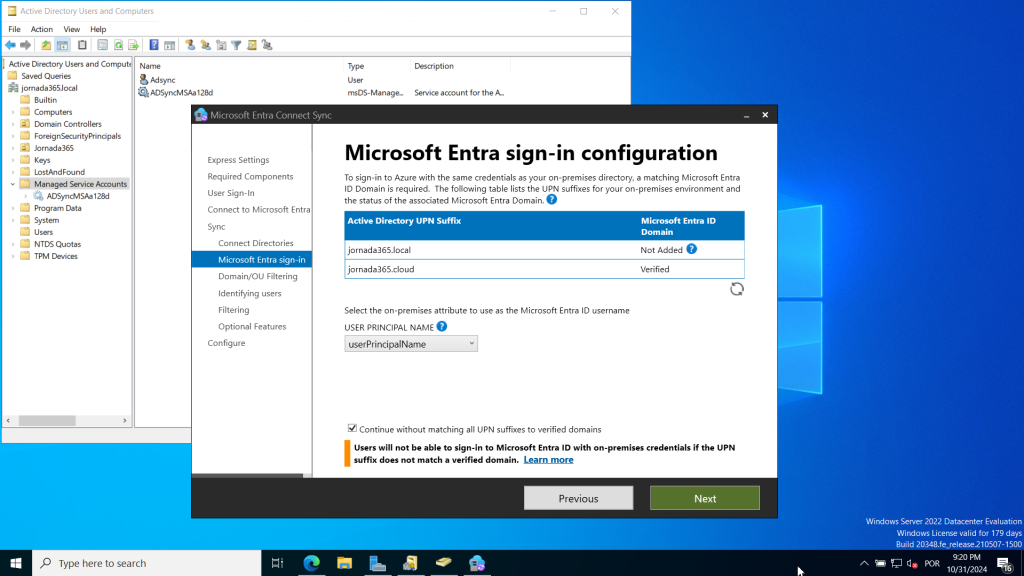Open File Explorer from the taskbar

344,563
